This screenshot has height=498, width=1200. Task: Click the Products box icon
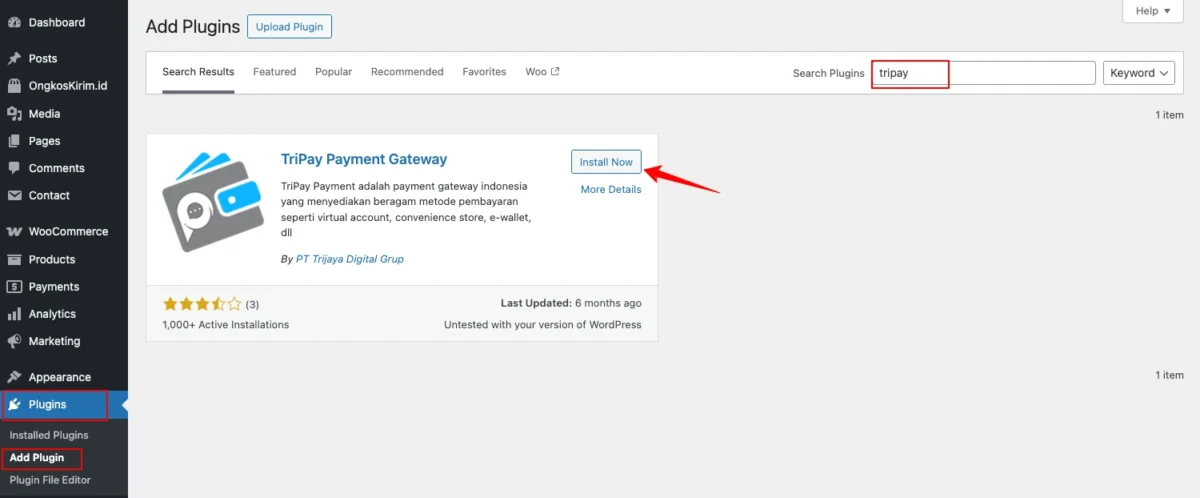click(x=14, y=259)
